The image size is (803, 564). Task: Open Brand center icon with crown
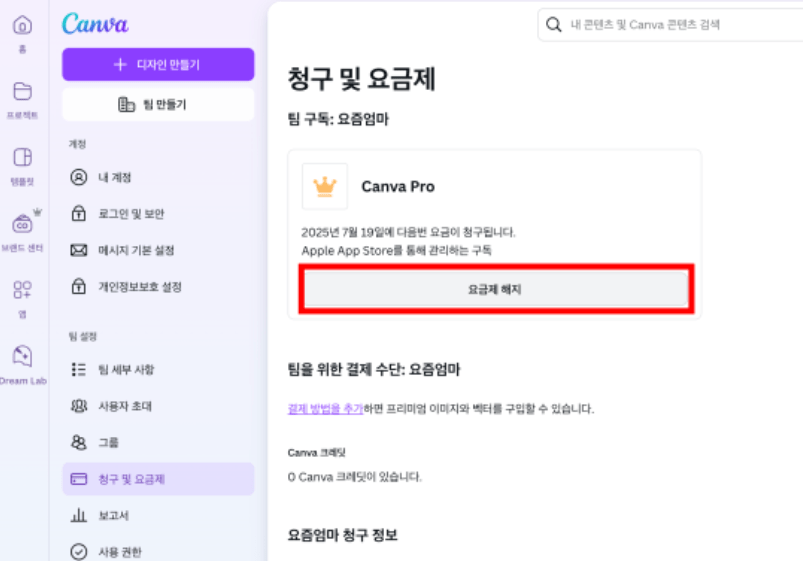click(23, 223)
